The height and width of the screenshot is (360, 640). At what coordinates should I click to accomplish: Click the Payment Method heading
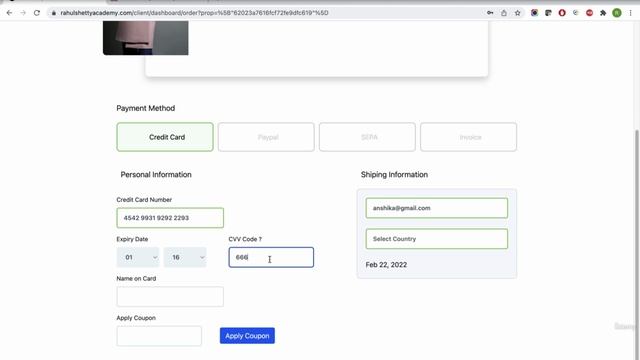click(x=146, y=108)
